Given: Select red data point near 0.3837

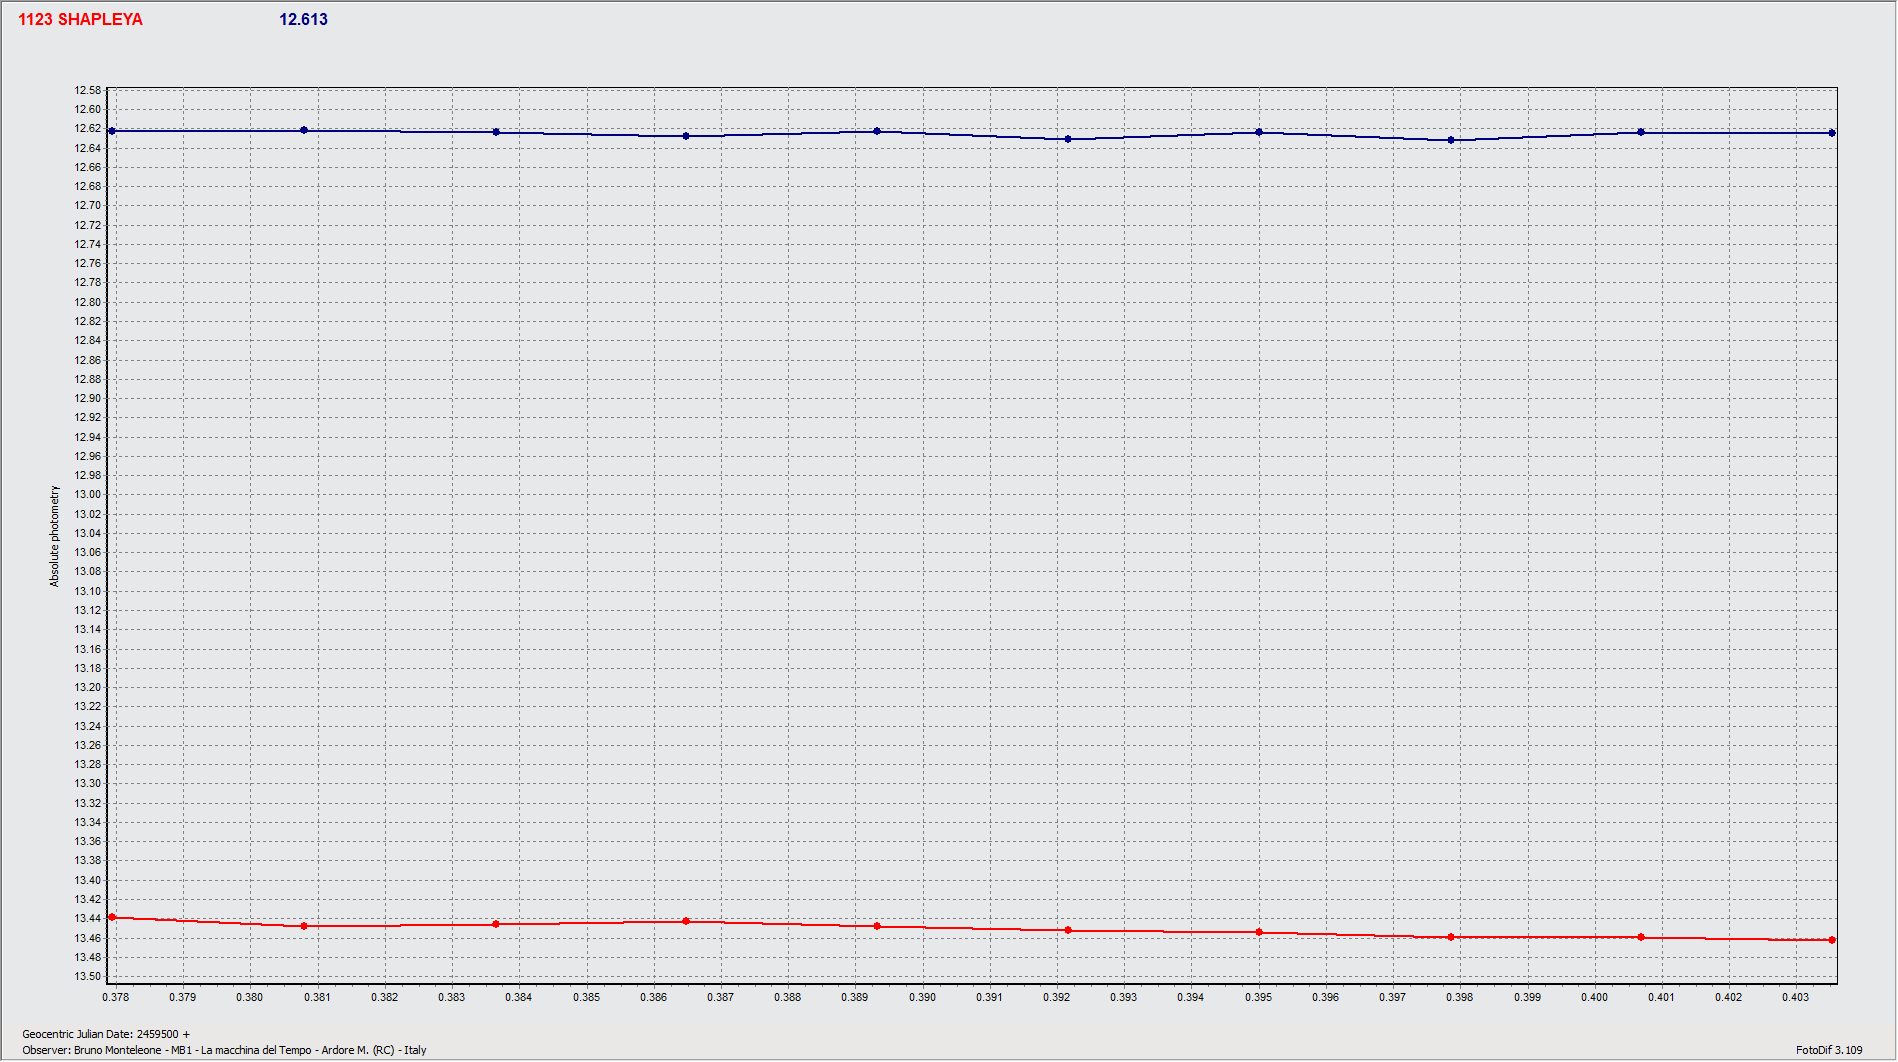Looking at the screenshot, I should 496,924.
